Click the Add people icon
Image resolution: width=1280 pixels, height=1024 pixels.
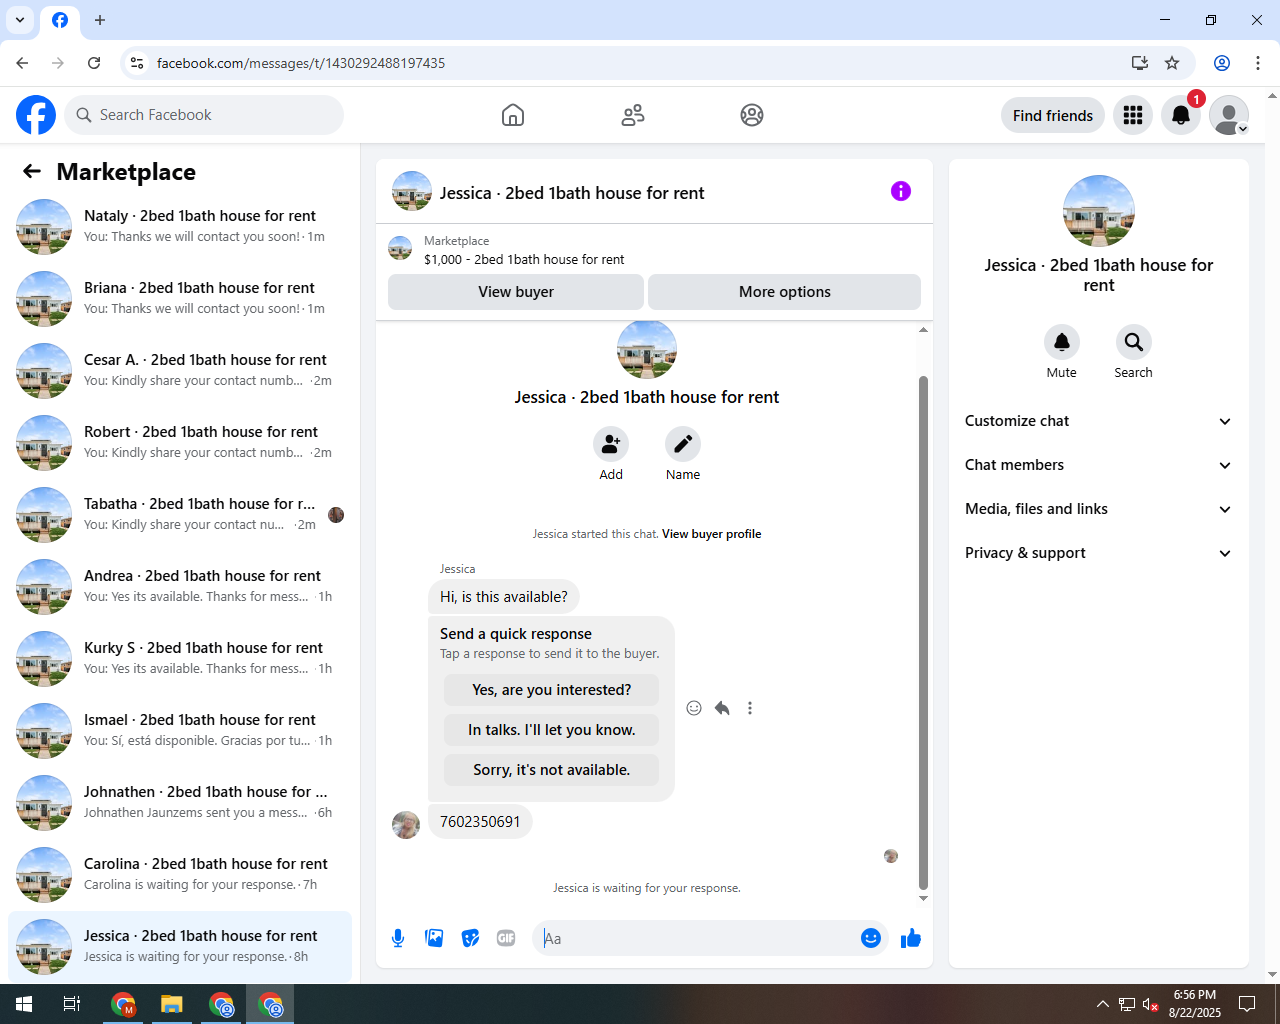coord(611,444)
